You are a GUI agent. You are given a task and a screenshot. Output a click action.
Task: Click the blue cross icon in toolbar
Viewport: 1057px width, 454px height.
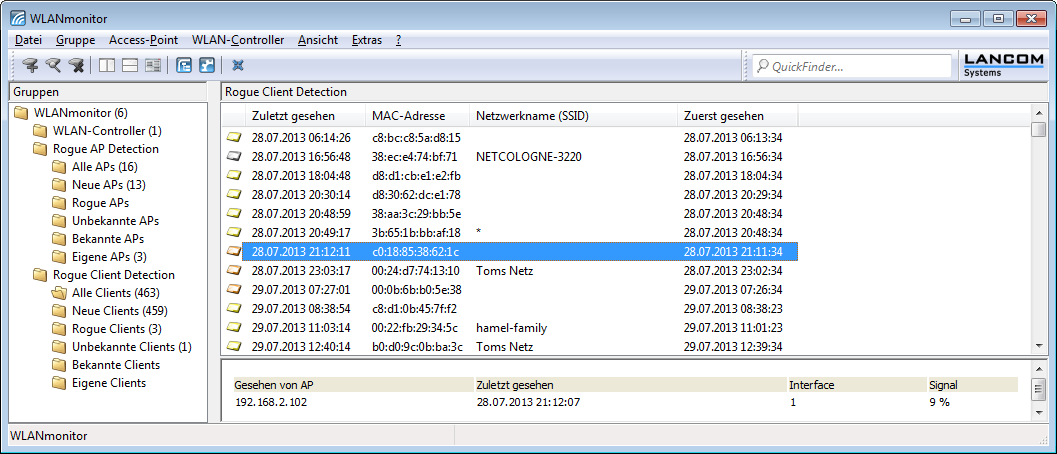click(x=238, y=66)
